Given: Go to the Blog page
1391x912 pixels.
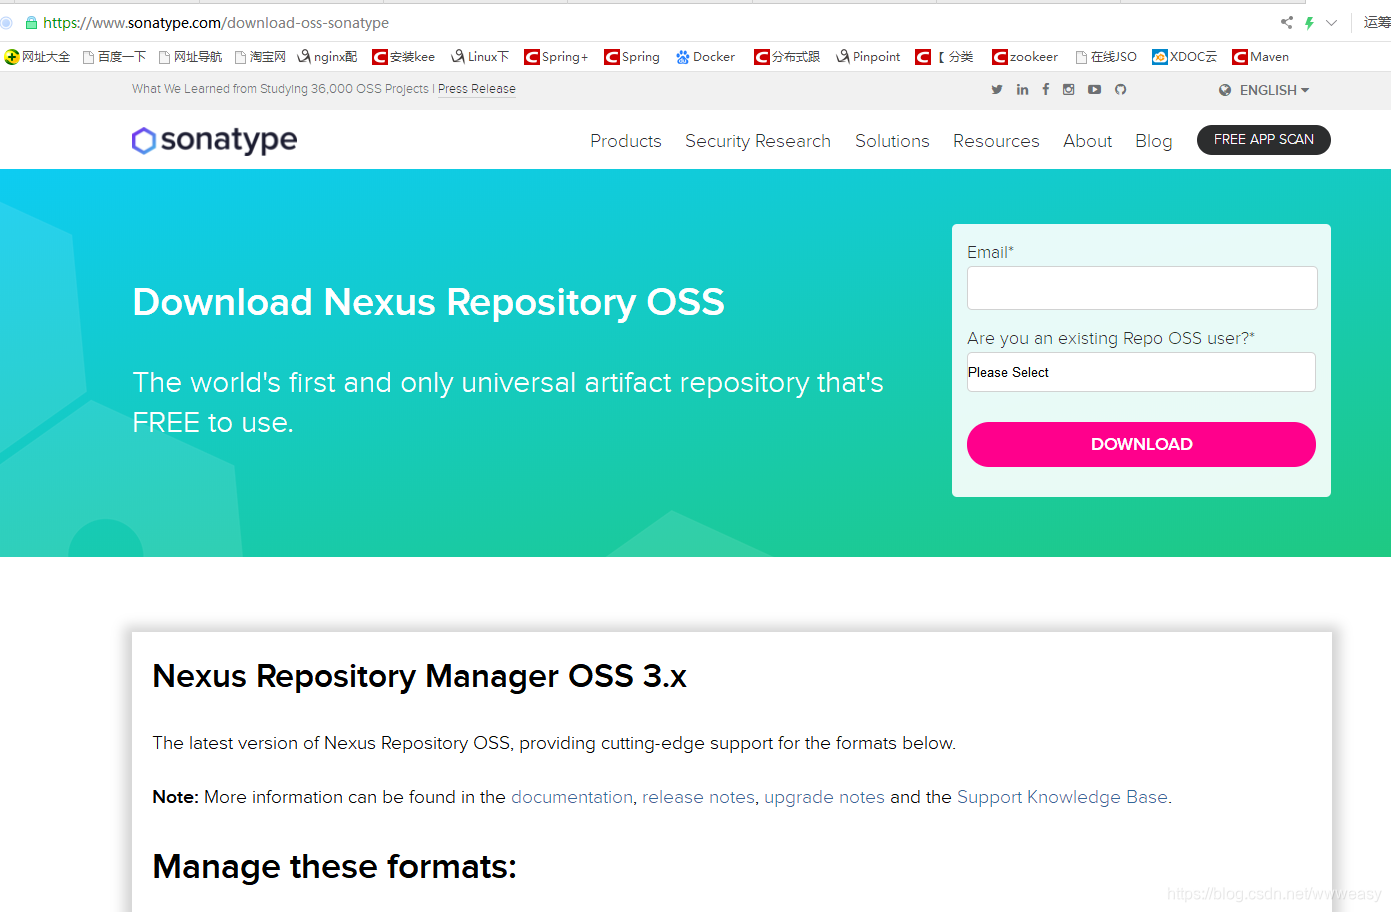Looking at the screenshot, I should 1154,141.
